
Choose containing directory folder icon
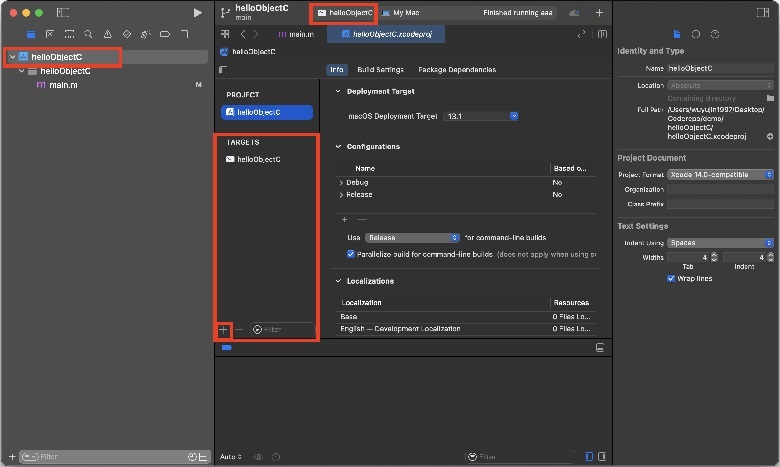(x=770, y=98)
